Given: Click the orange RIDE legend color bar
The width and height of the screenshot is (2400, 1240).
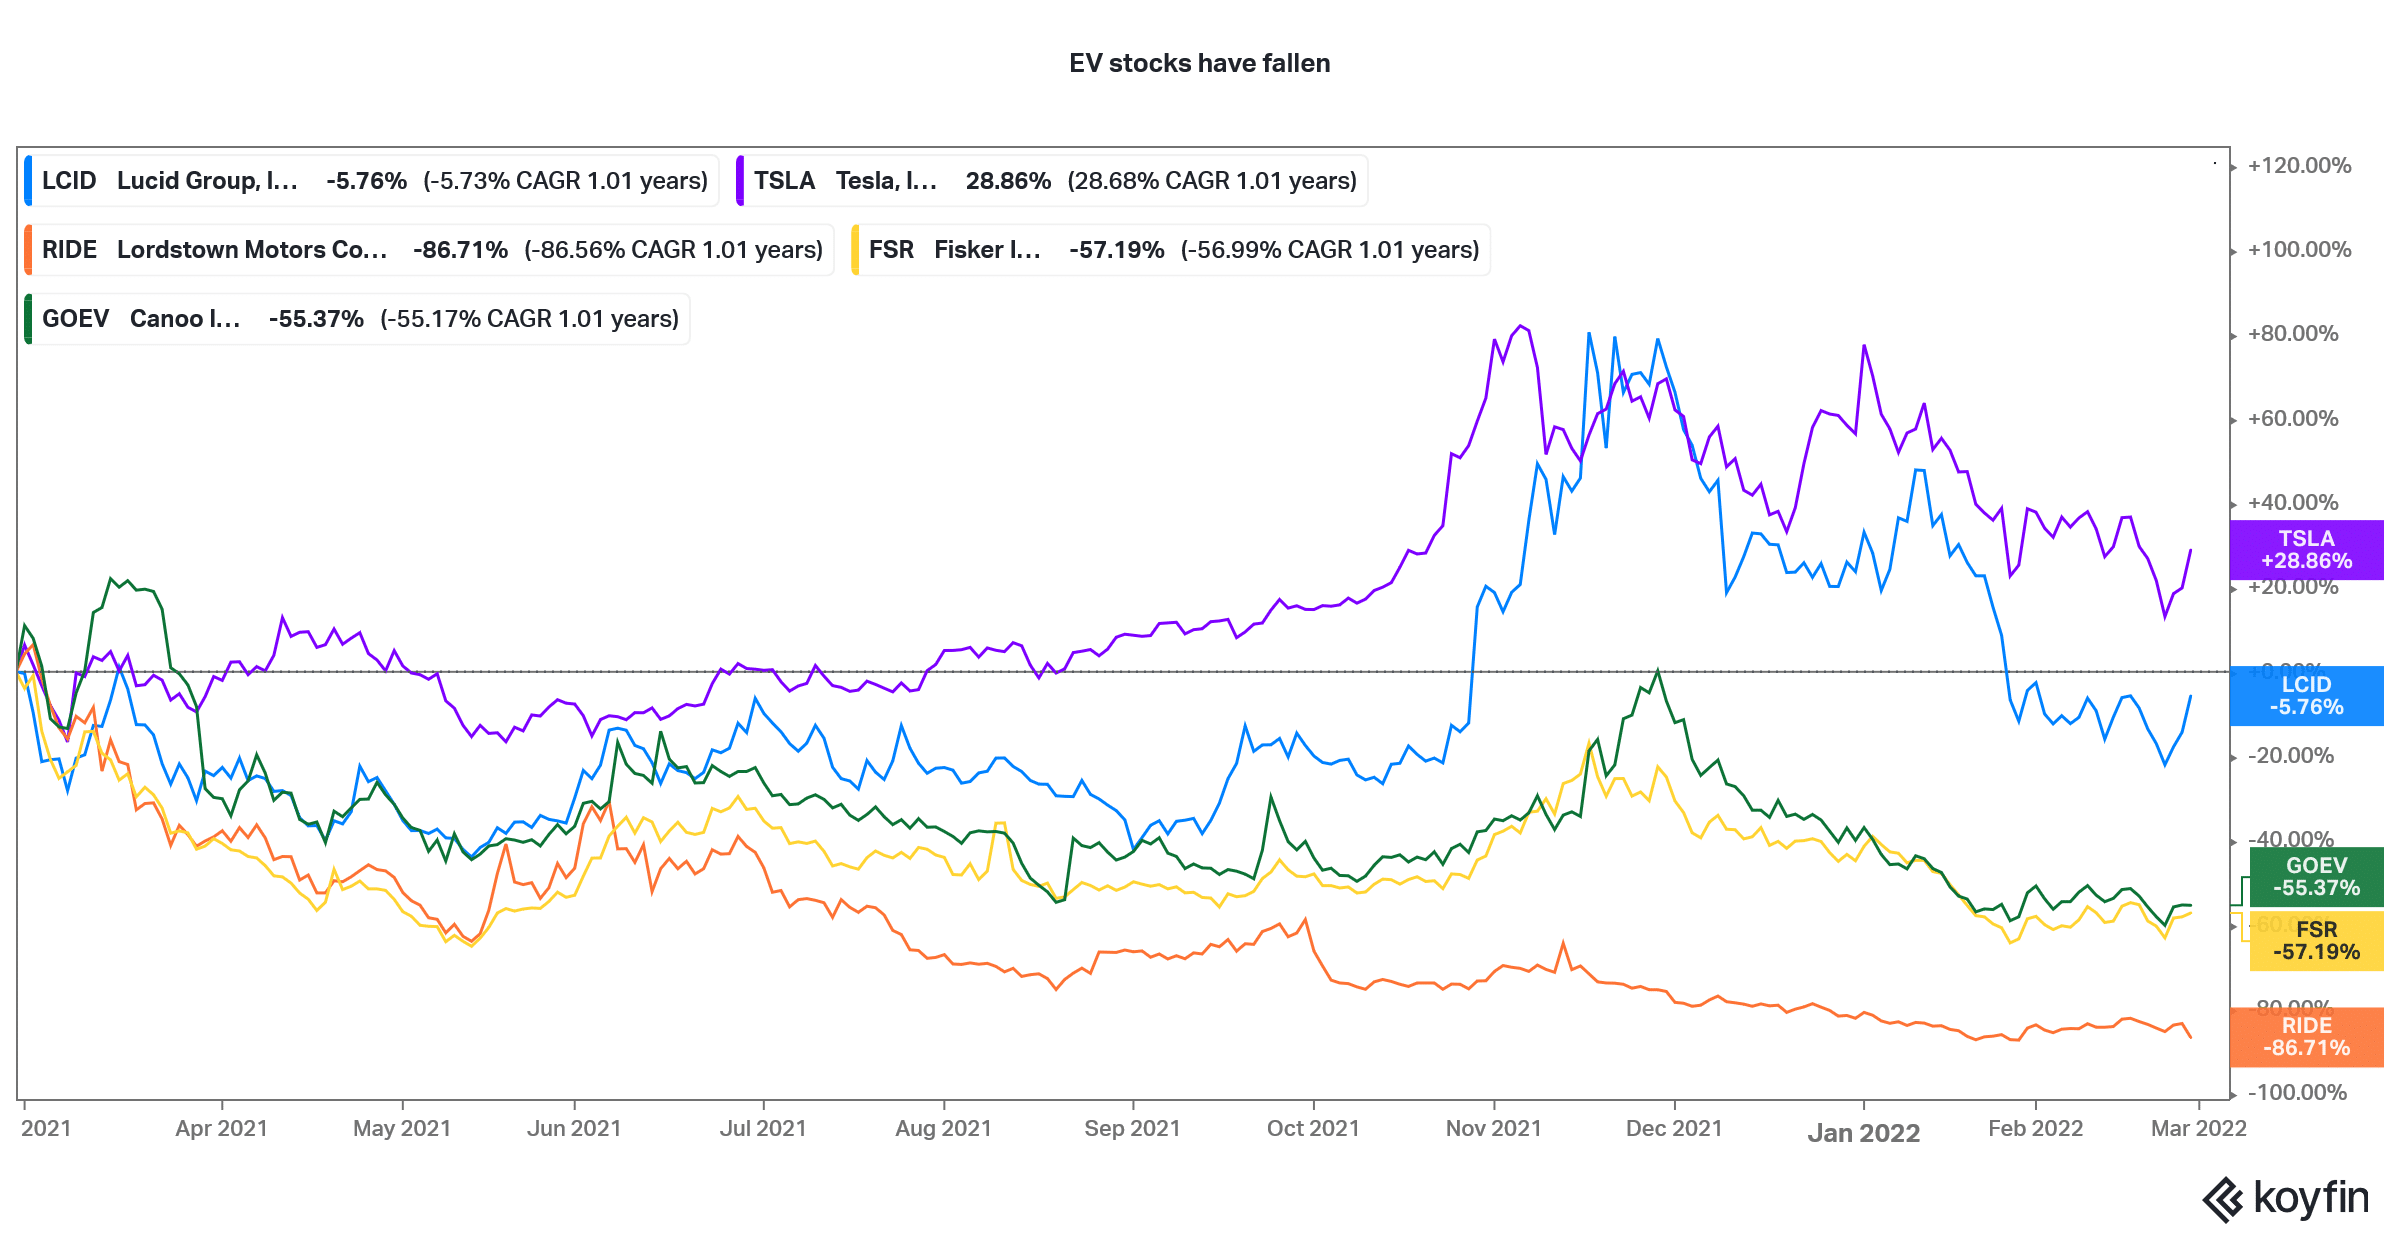Looking at the screenshot, I should click(x=28, y=250).
